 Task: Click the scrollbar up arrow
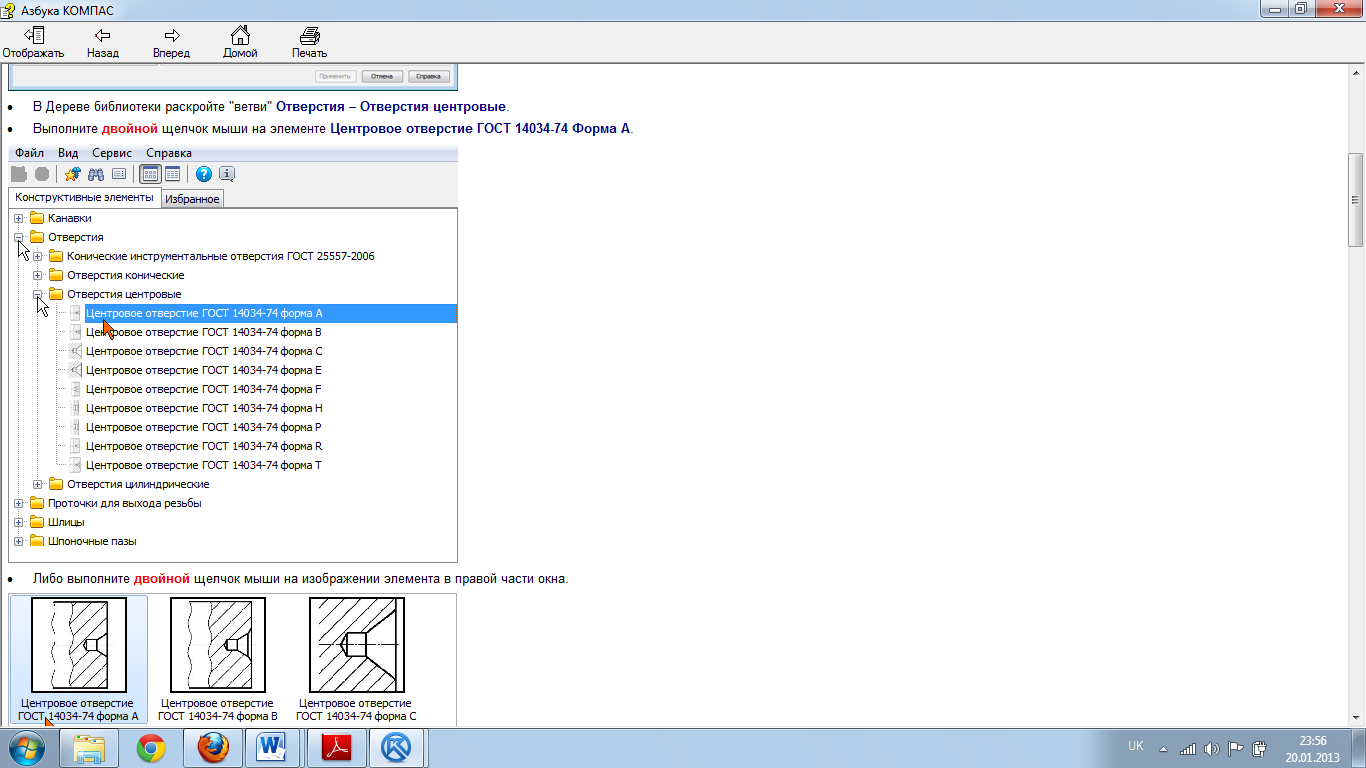pos(1356,72)
